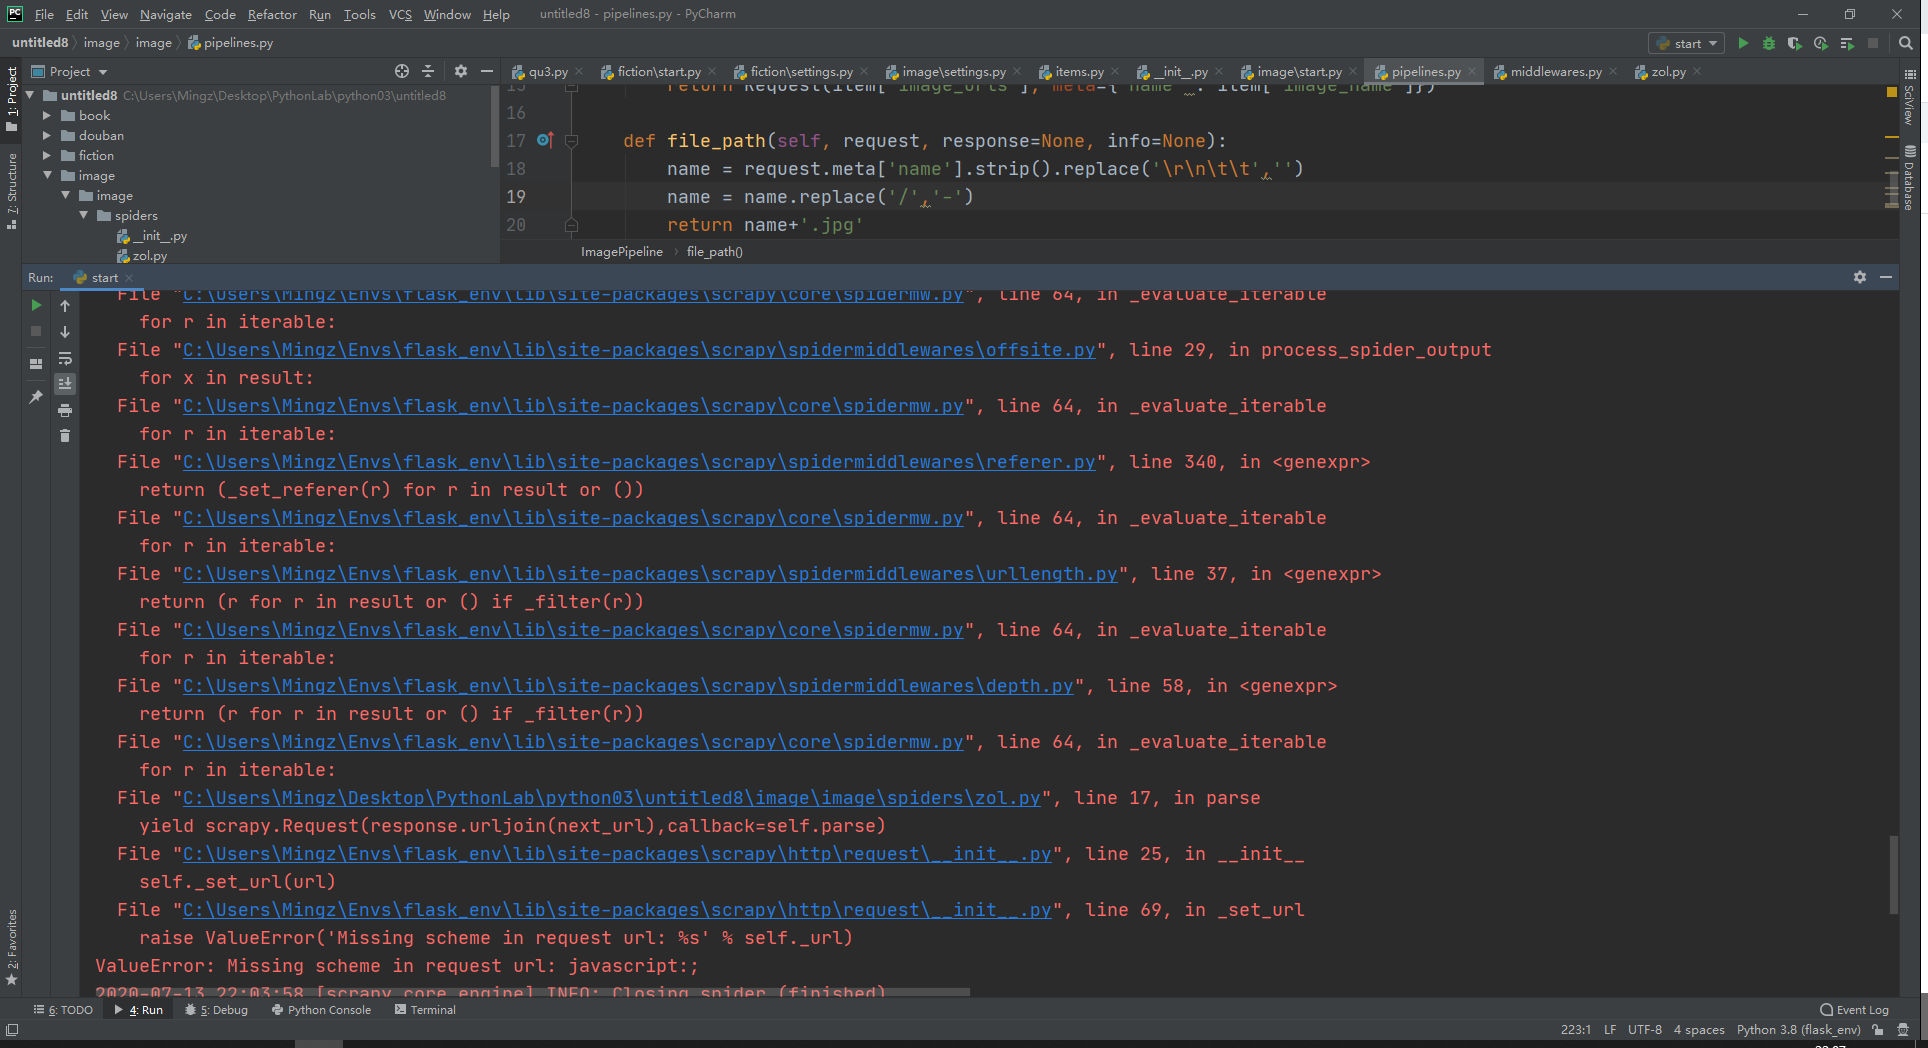Open the Debug tool window
The height and width of the screenshot is (1048, 1928).
click(x=216, y=1010)
